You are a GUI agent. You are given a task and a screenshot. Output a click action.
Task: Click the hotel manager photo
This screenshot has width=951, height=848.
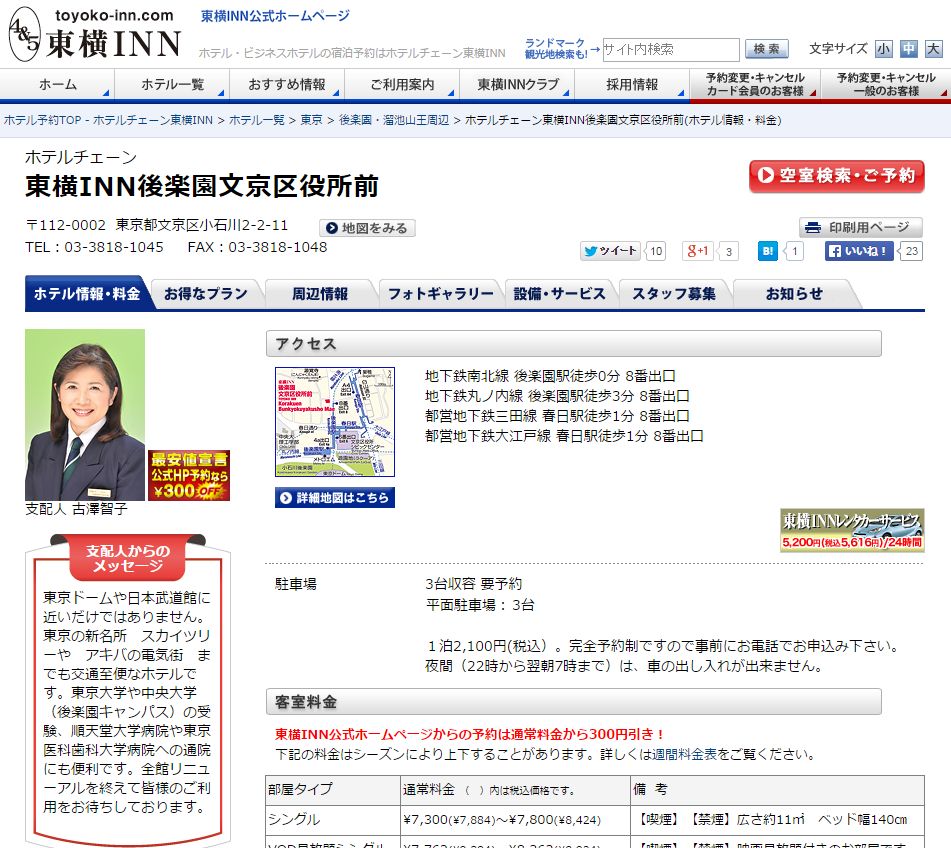click(x=85, y=415)
